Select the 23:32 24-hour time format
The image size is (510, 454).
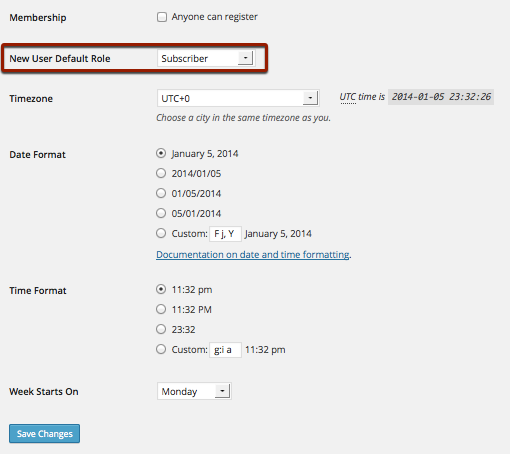(x=161, y=329)
